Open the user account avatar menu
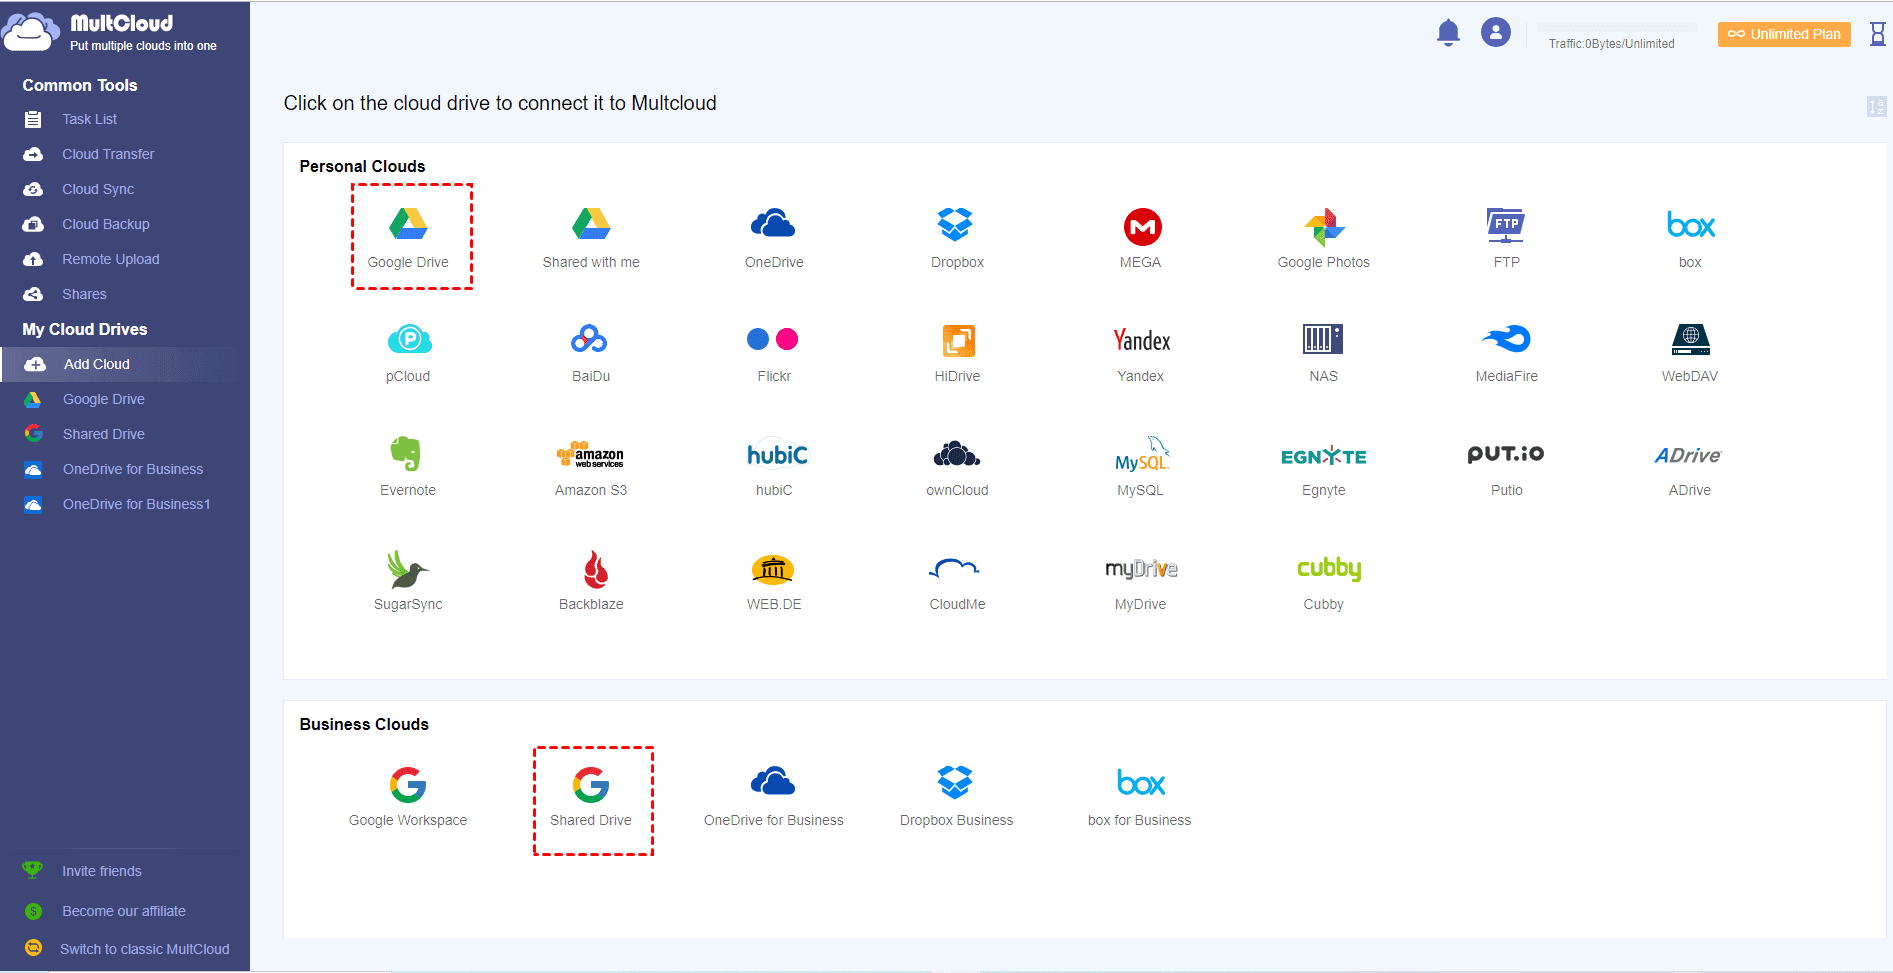 (1496, 33)
